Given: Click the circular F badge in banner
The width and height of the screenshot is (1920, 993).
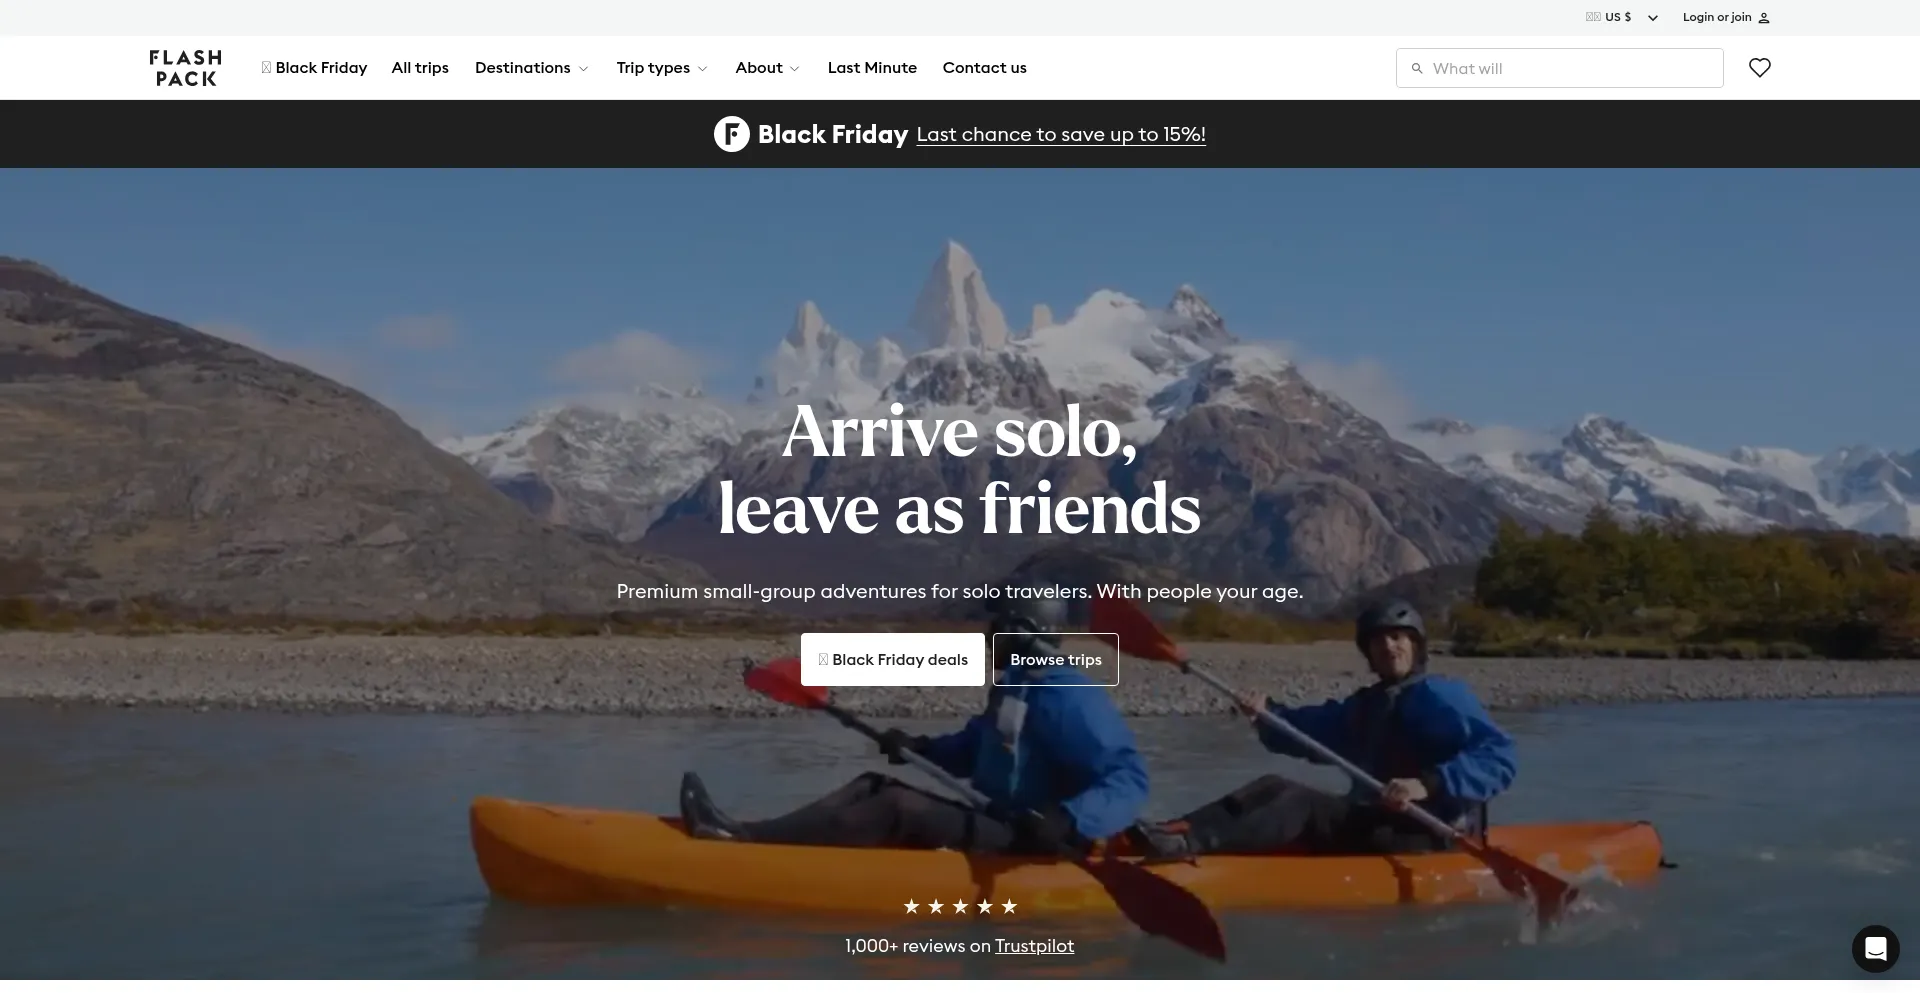Looking at the screenshot, I should pyautogui.click(x=731, y=134).
